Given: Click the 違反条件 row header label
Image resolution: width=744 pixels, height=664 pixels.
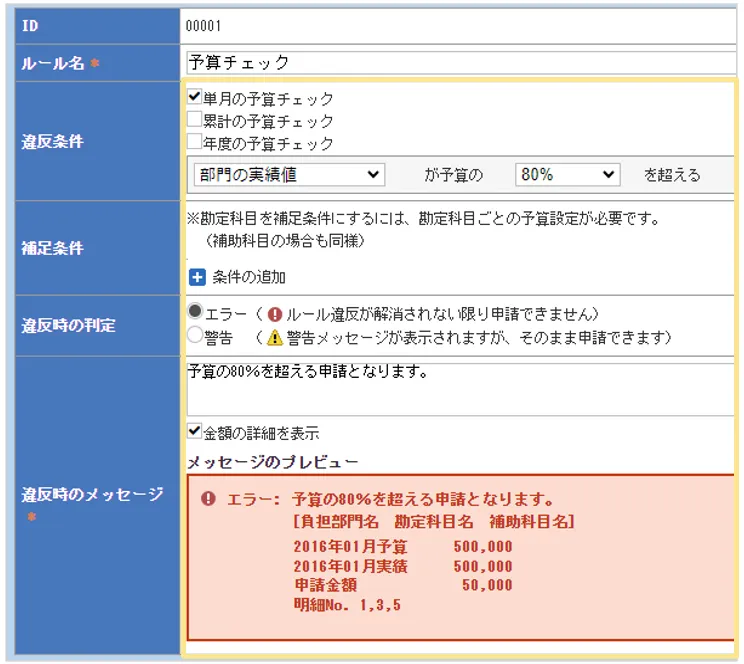Looking at the screenshot, I should (53, 141).
